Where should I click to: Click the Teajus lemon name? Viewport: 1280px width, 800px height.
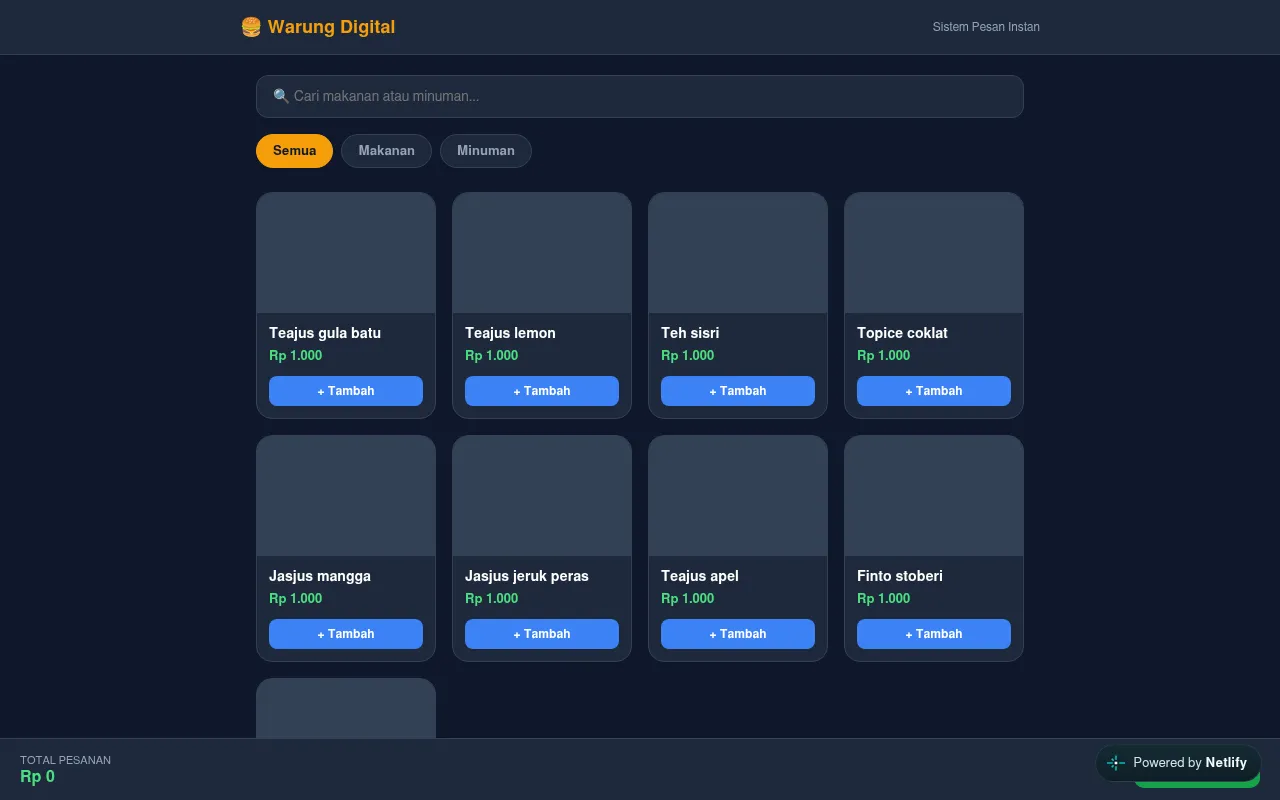[510, 333]
